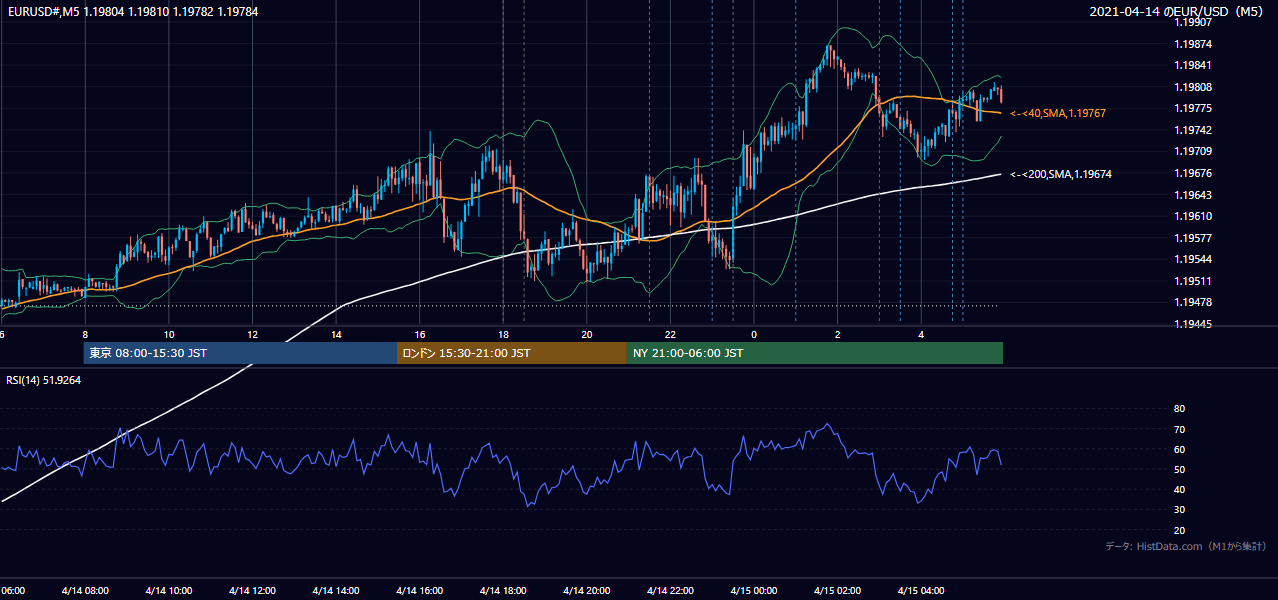Click RSI scale level 40
This screenshot has height=600, width=1278.
point(1179,490)
